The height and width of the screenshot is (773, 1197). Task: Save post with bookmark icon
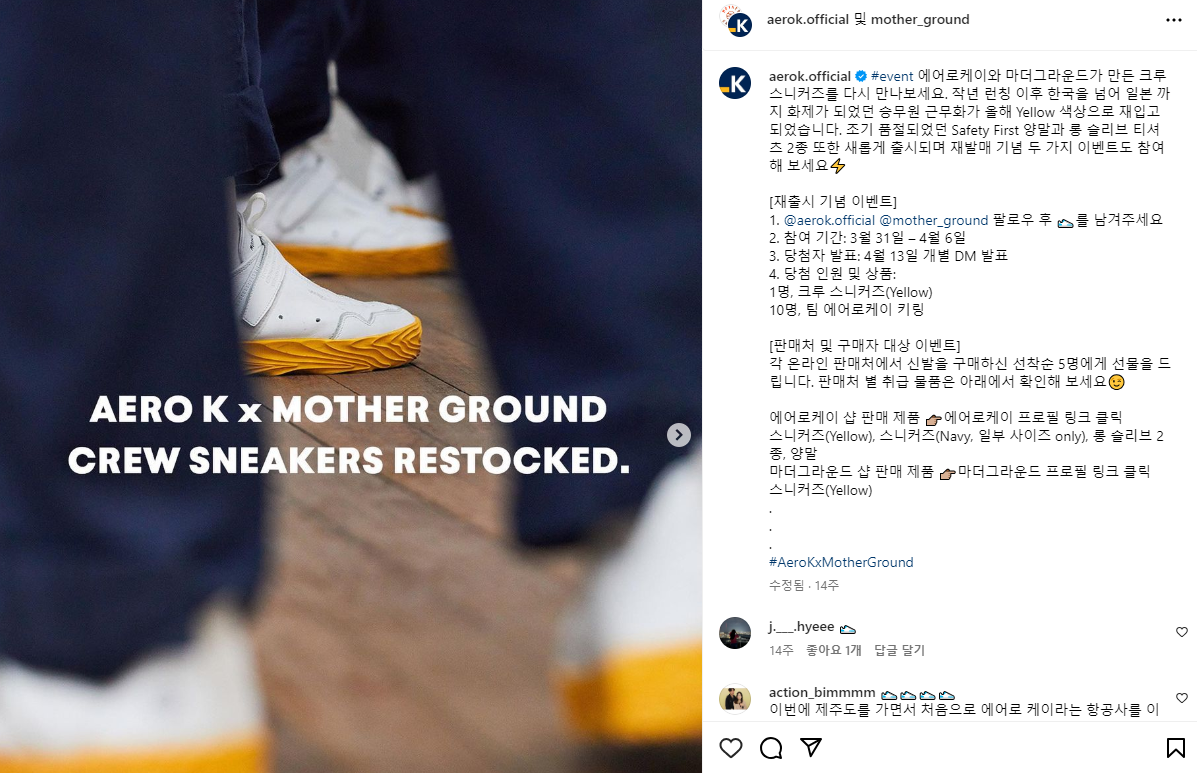point(1176,748)
